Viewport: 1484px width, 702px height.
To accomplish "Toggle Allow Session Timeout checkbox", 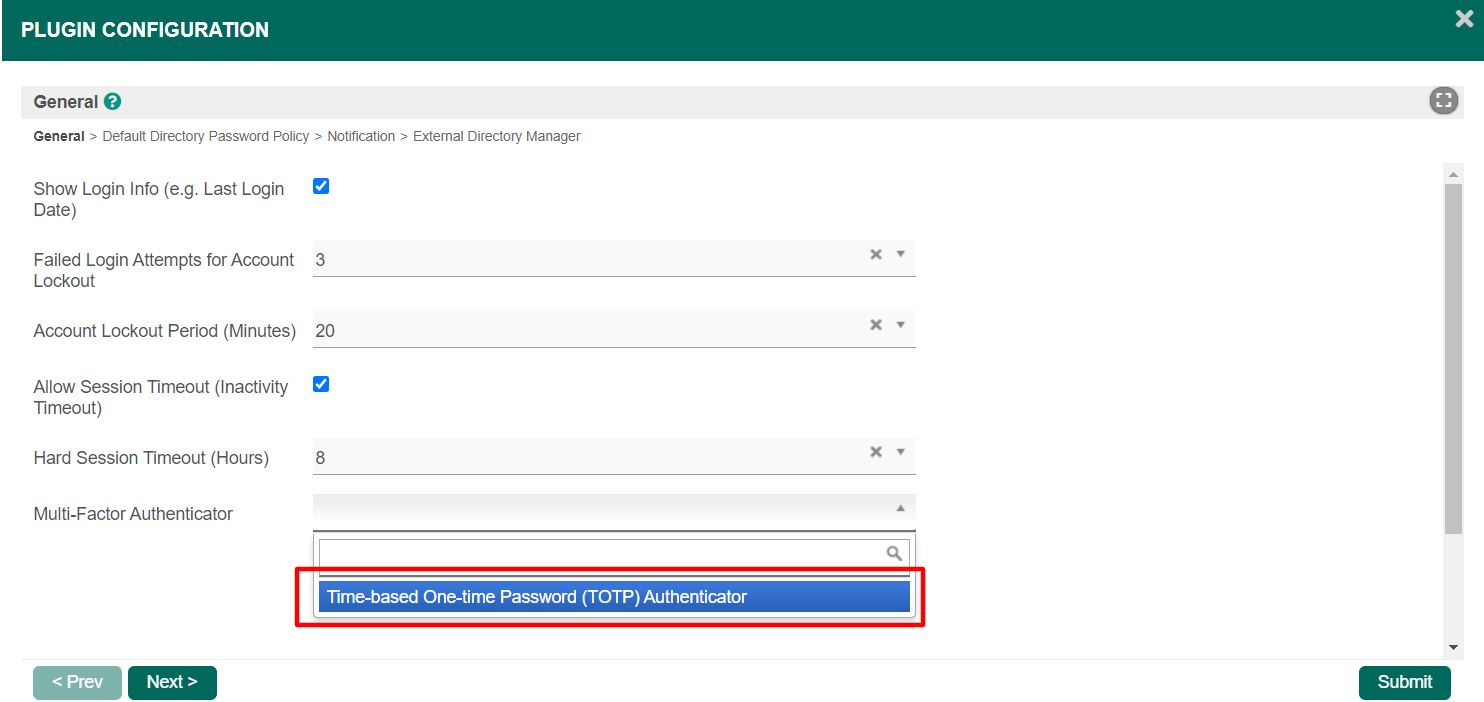I will click(x=321, y=385).
